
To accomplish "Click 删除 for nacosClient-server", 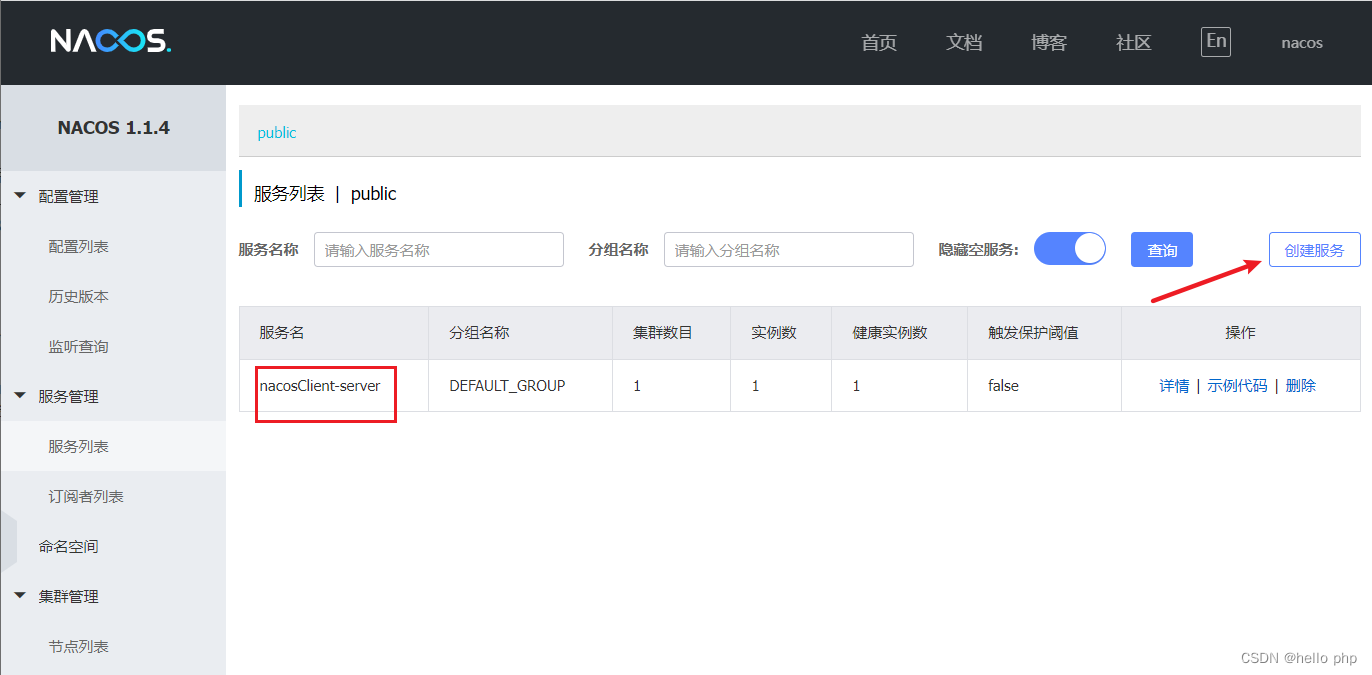I will (x=1301, y=386).
